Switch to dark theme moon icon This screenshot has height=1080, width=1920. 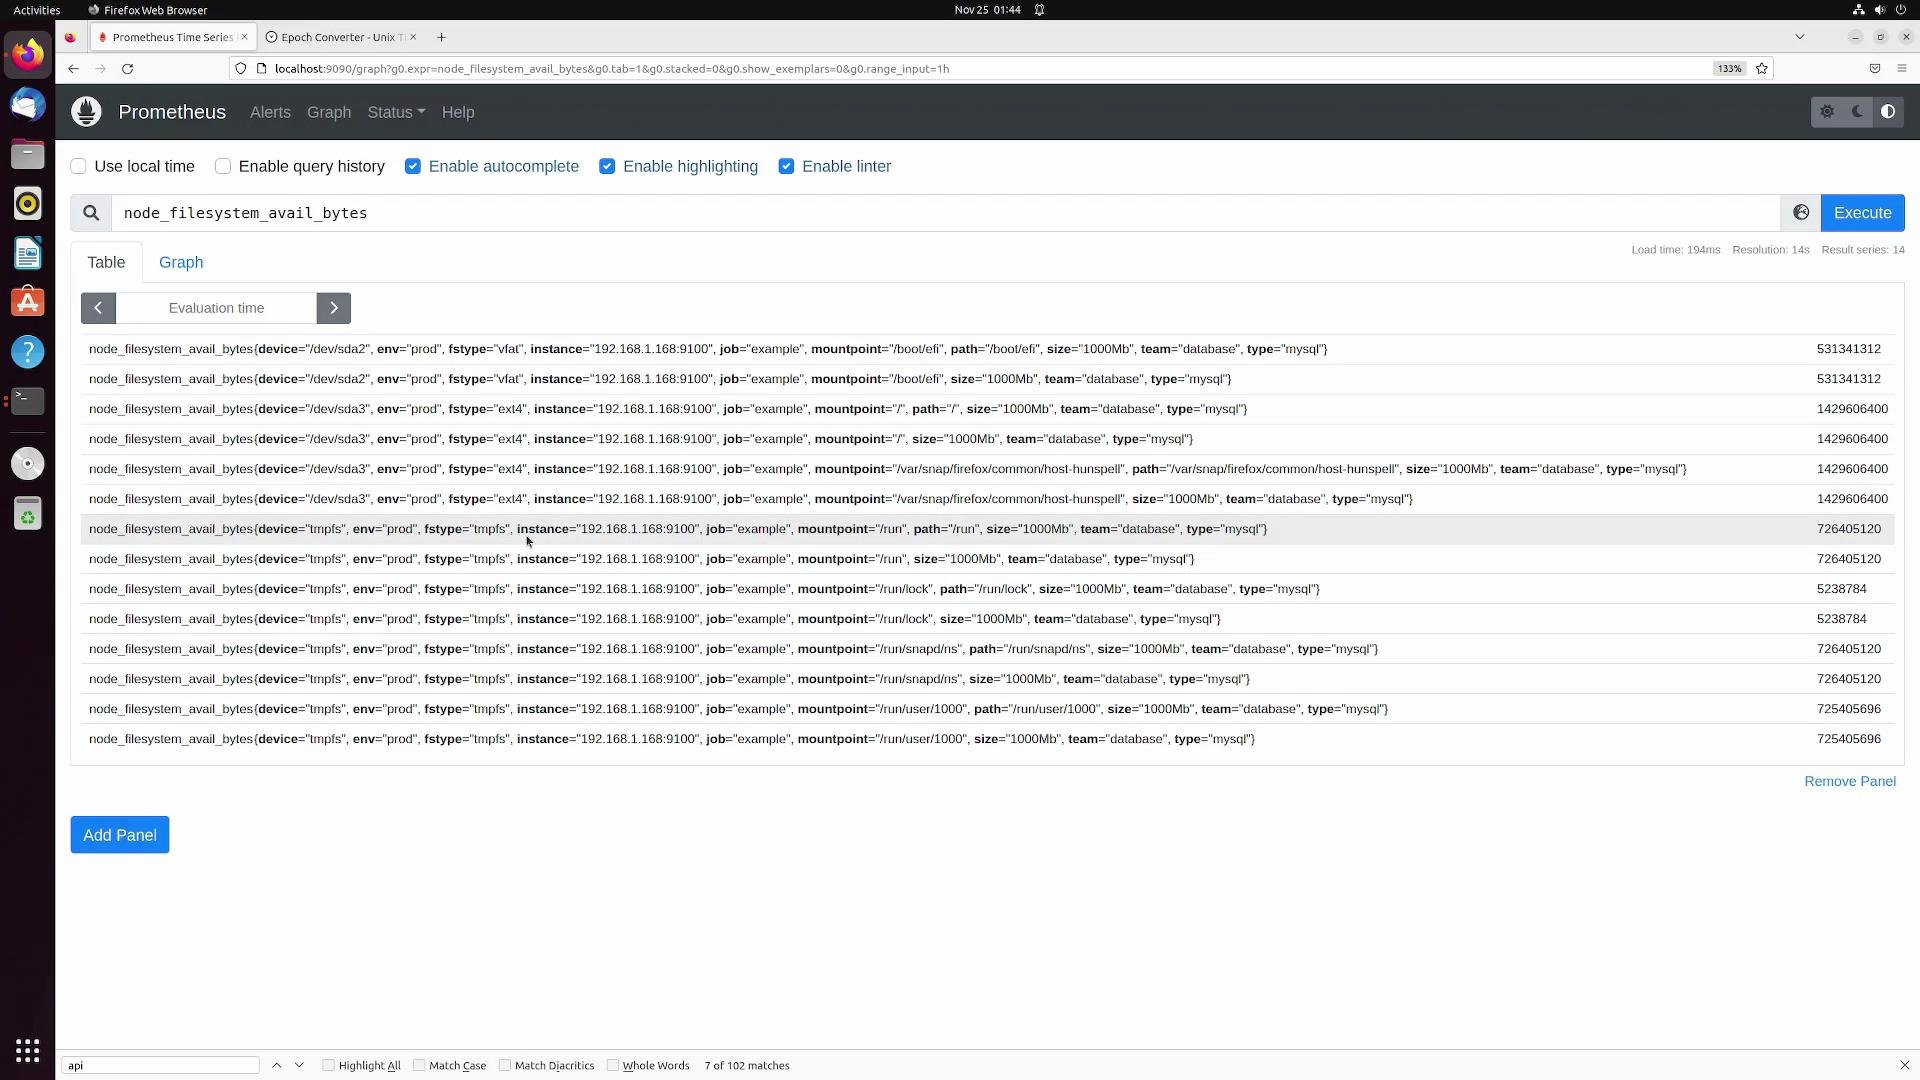[x=1857, y=112]
